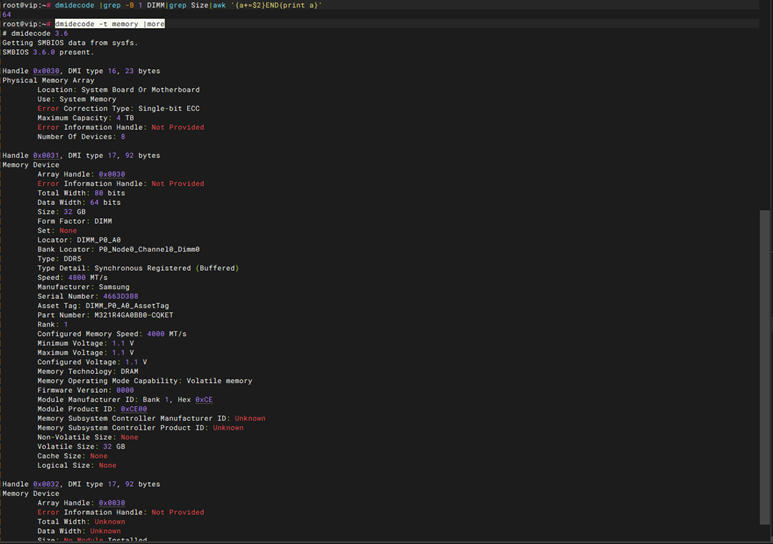Click the Module Manufacturer hex value 0xCE
Viewport: 773px width, 544px height.
(204, 399)
